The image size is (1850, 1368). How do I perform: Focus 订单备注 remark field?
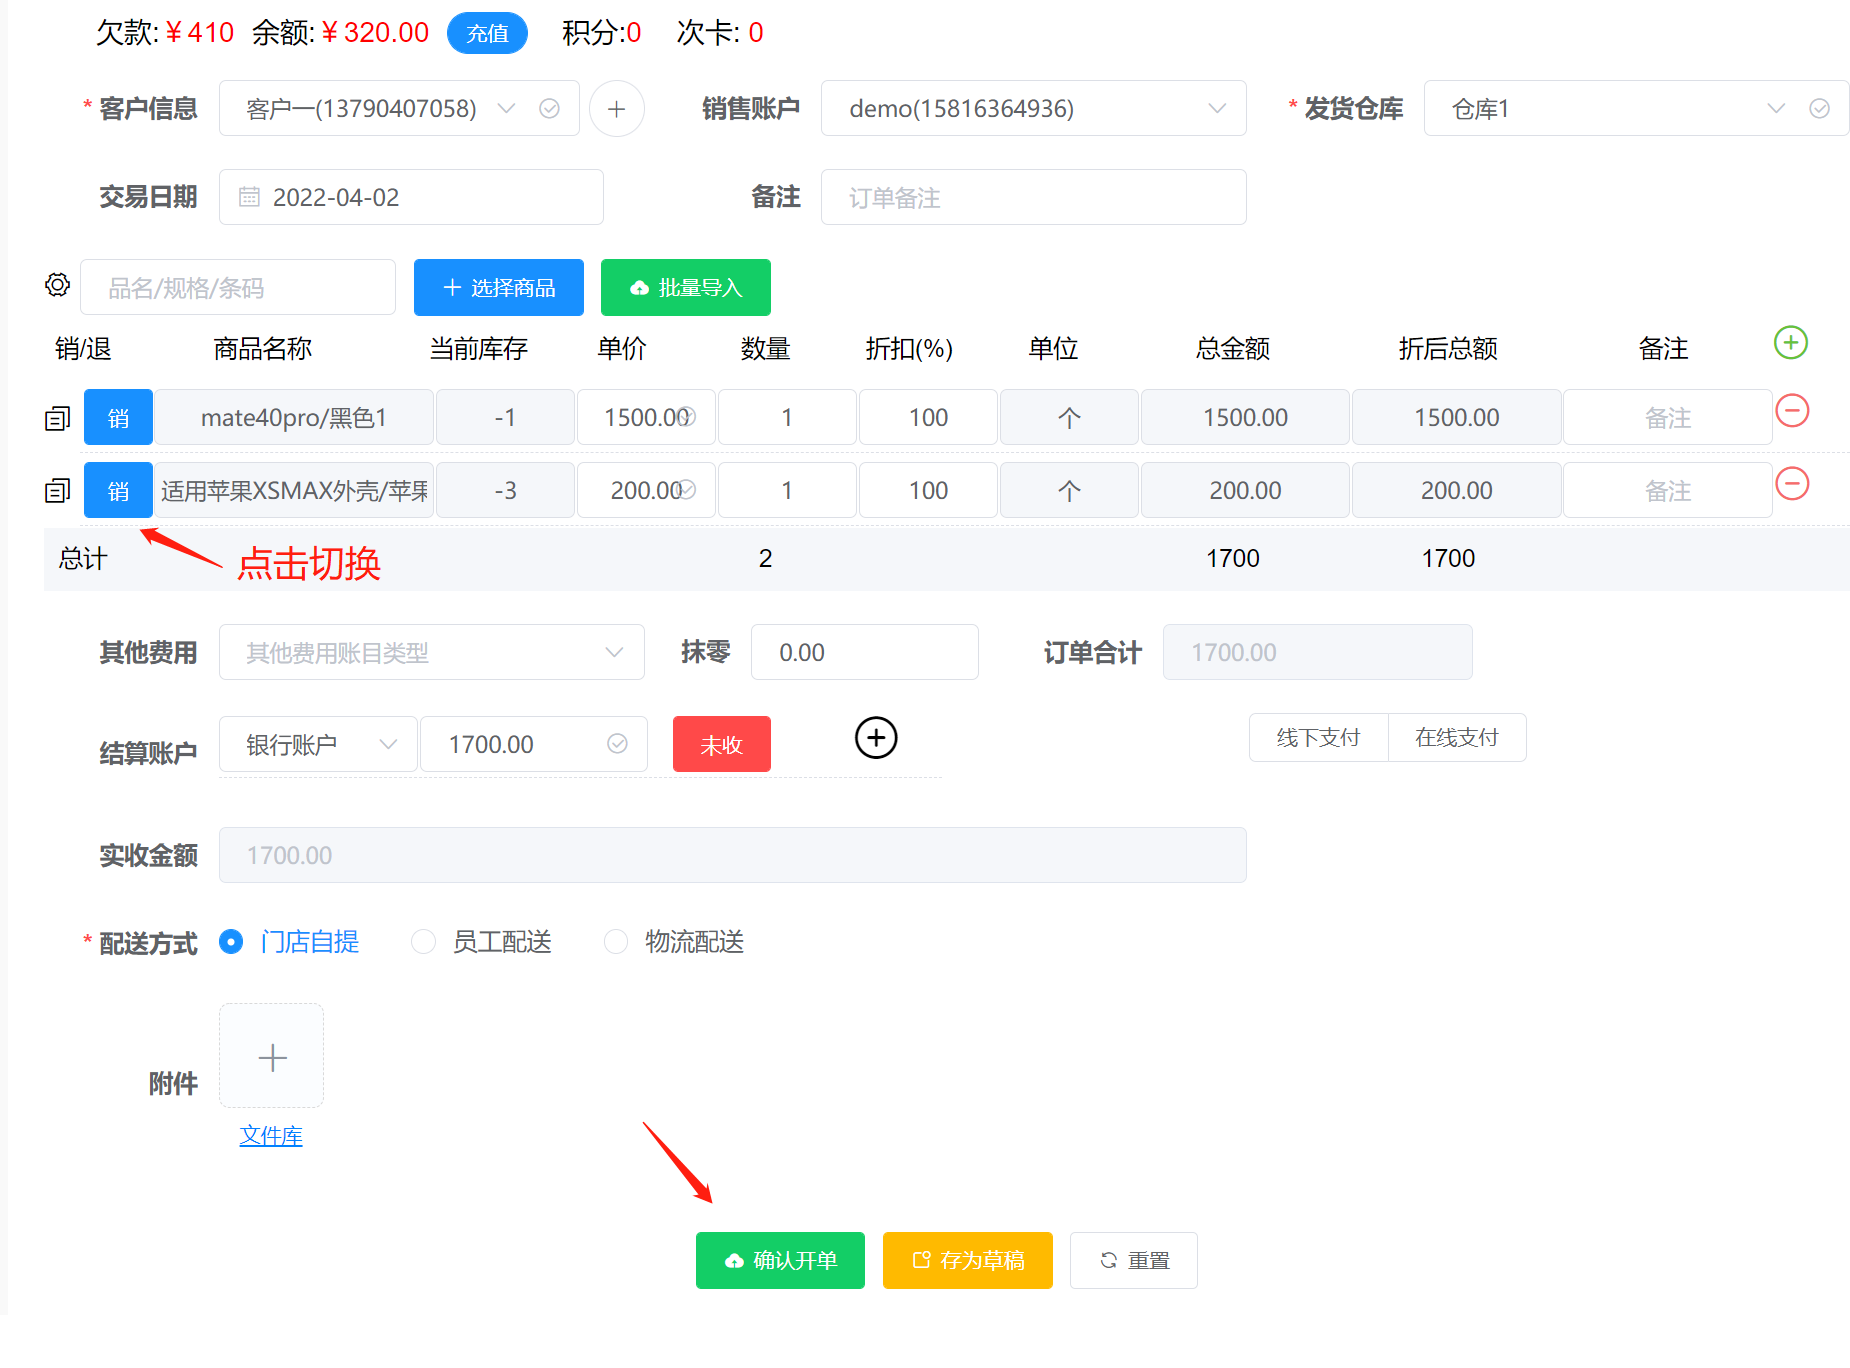coord(1034,198)
